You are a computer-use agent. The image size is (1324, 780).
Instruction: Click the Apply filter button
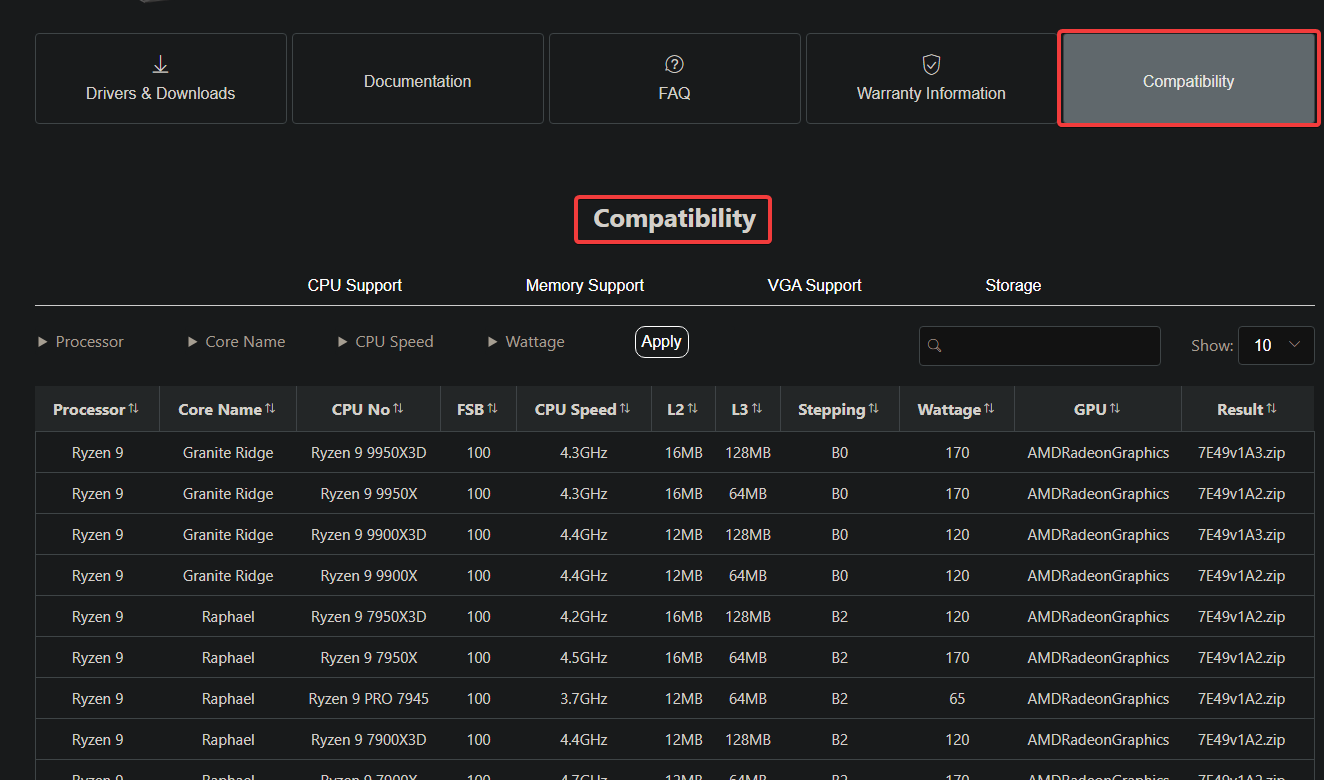point(662,342)
